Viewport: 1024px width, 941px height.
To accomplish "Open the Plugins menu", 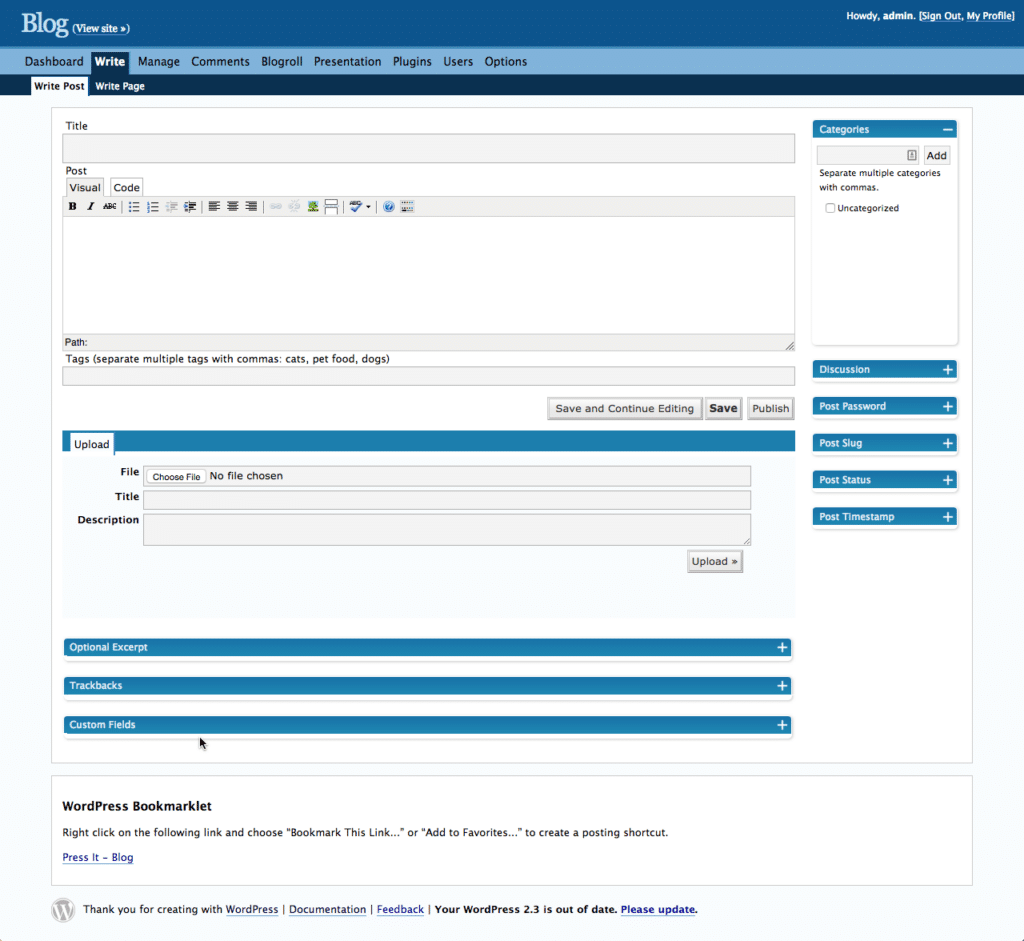I will 412,61.
